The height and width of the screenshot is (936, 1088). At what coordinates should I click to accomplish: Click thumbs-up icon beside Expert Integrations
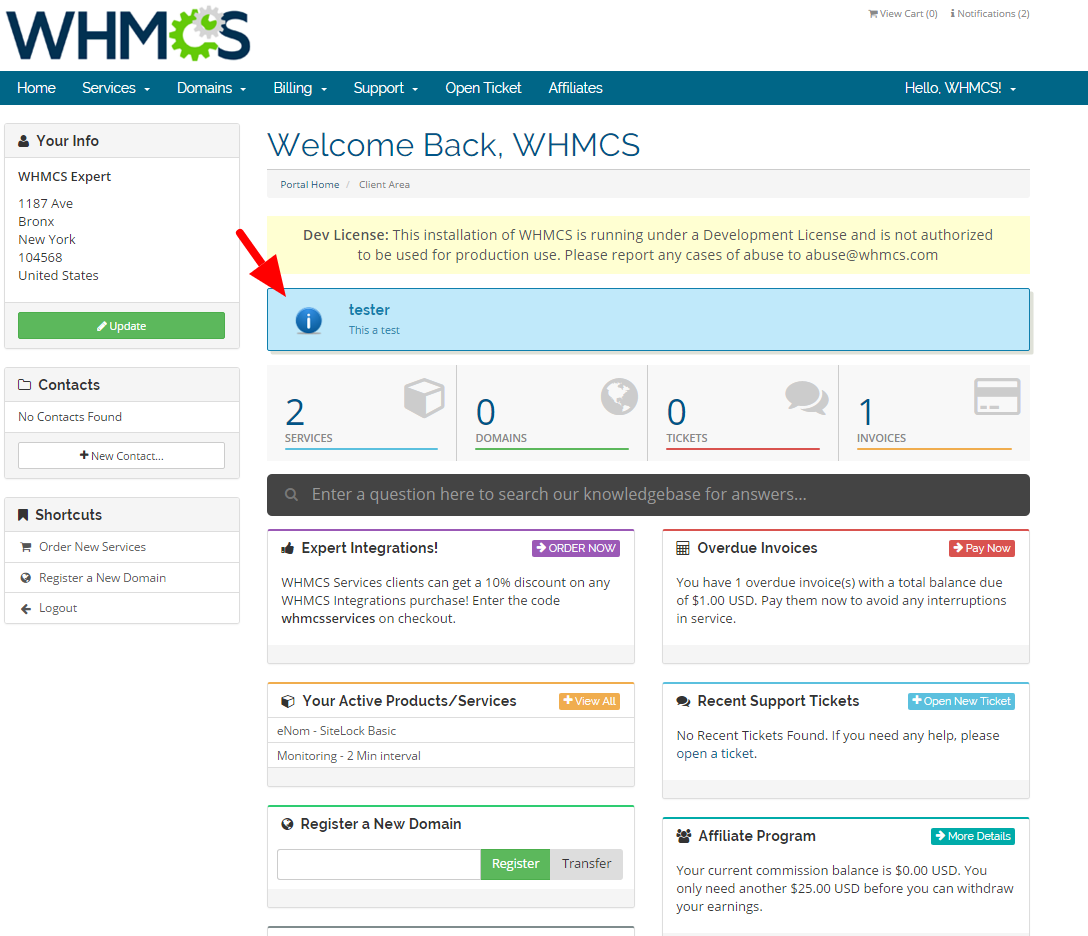tap(287, 548)
